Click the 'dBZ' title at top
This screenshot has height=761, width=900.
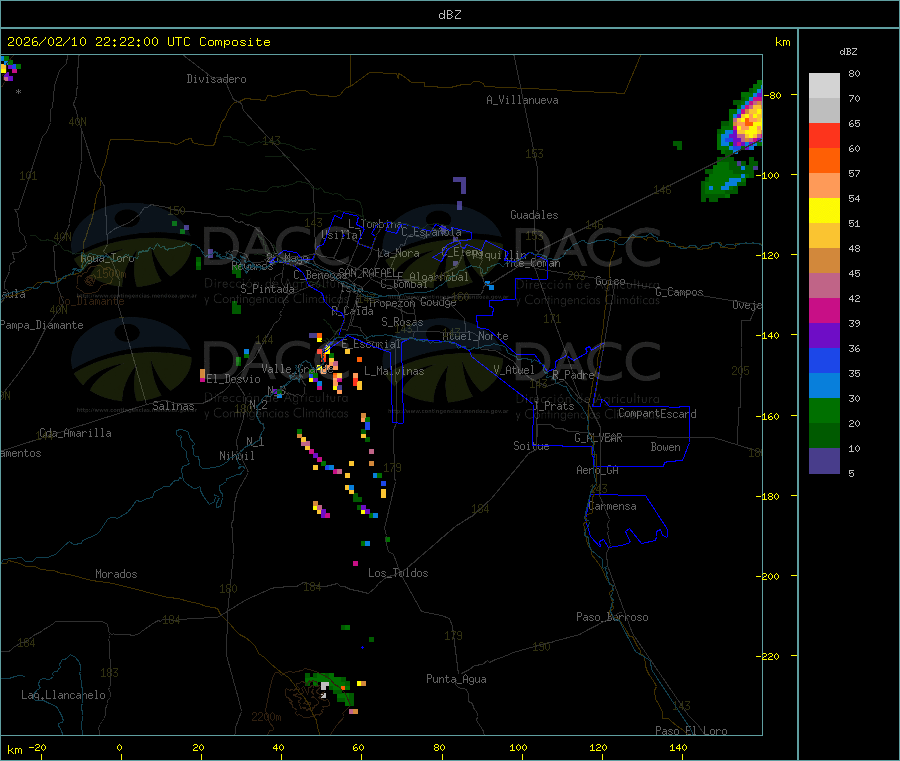pos(449,14)
